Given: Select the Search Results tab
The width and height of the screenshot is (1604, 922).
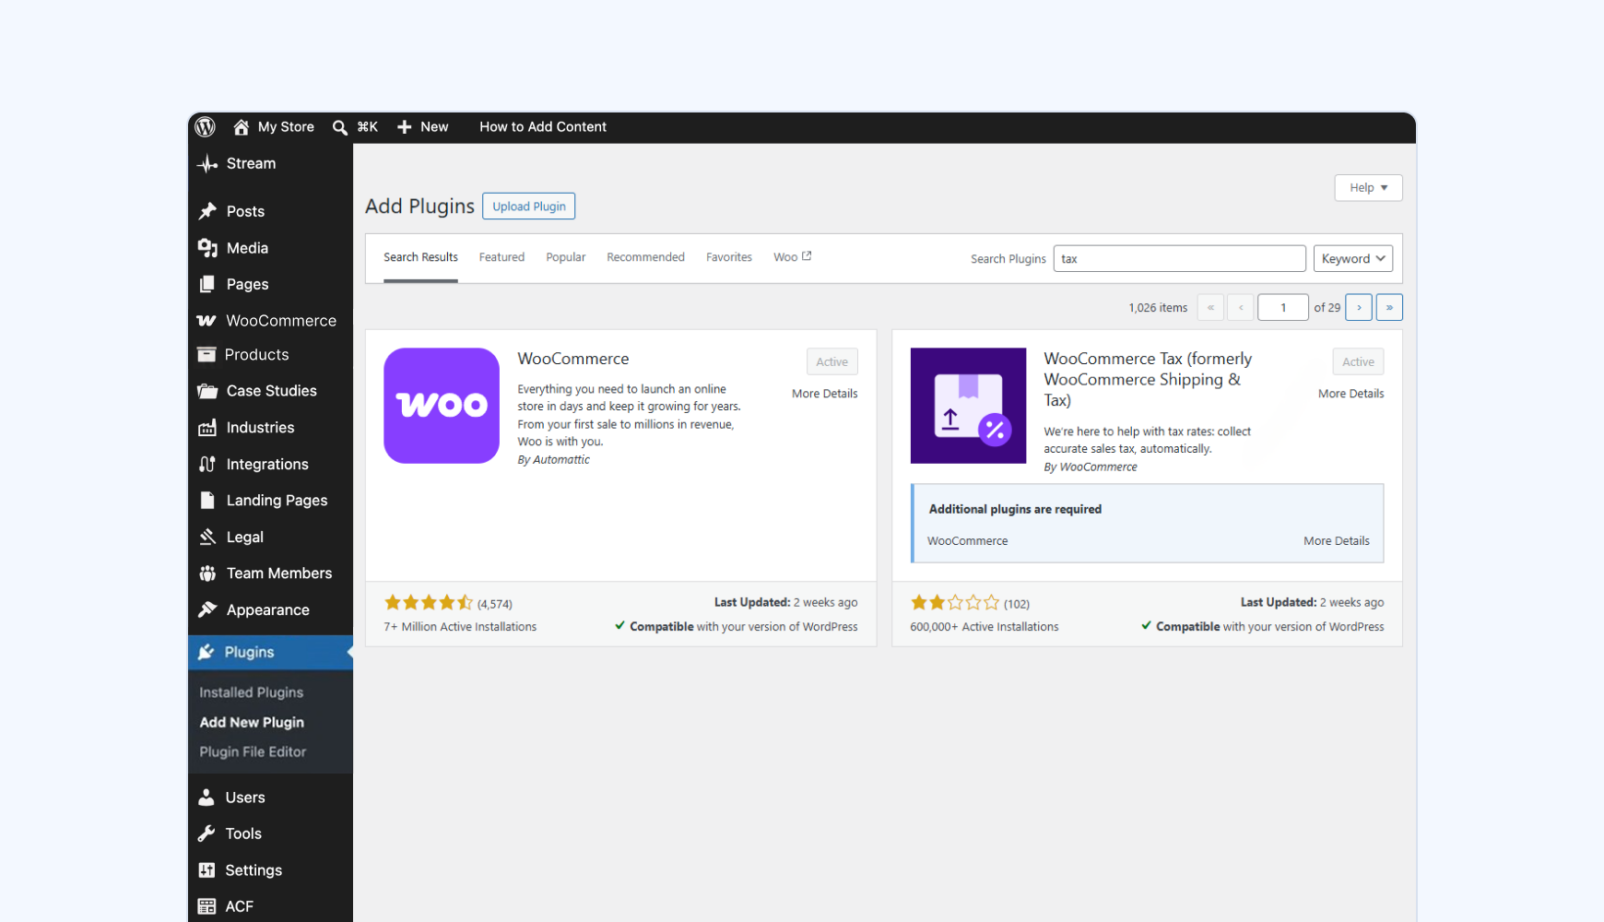Looking at the screenshot, I should (421, 257).
